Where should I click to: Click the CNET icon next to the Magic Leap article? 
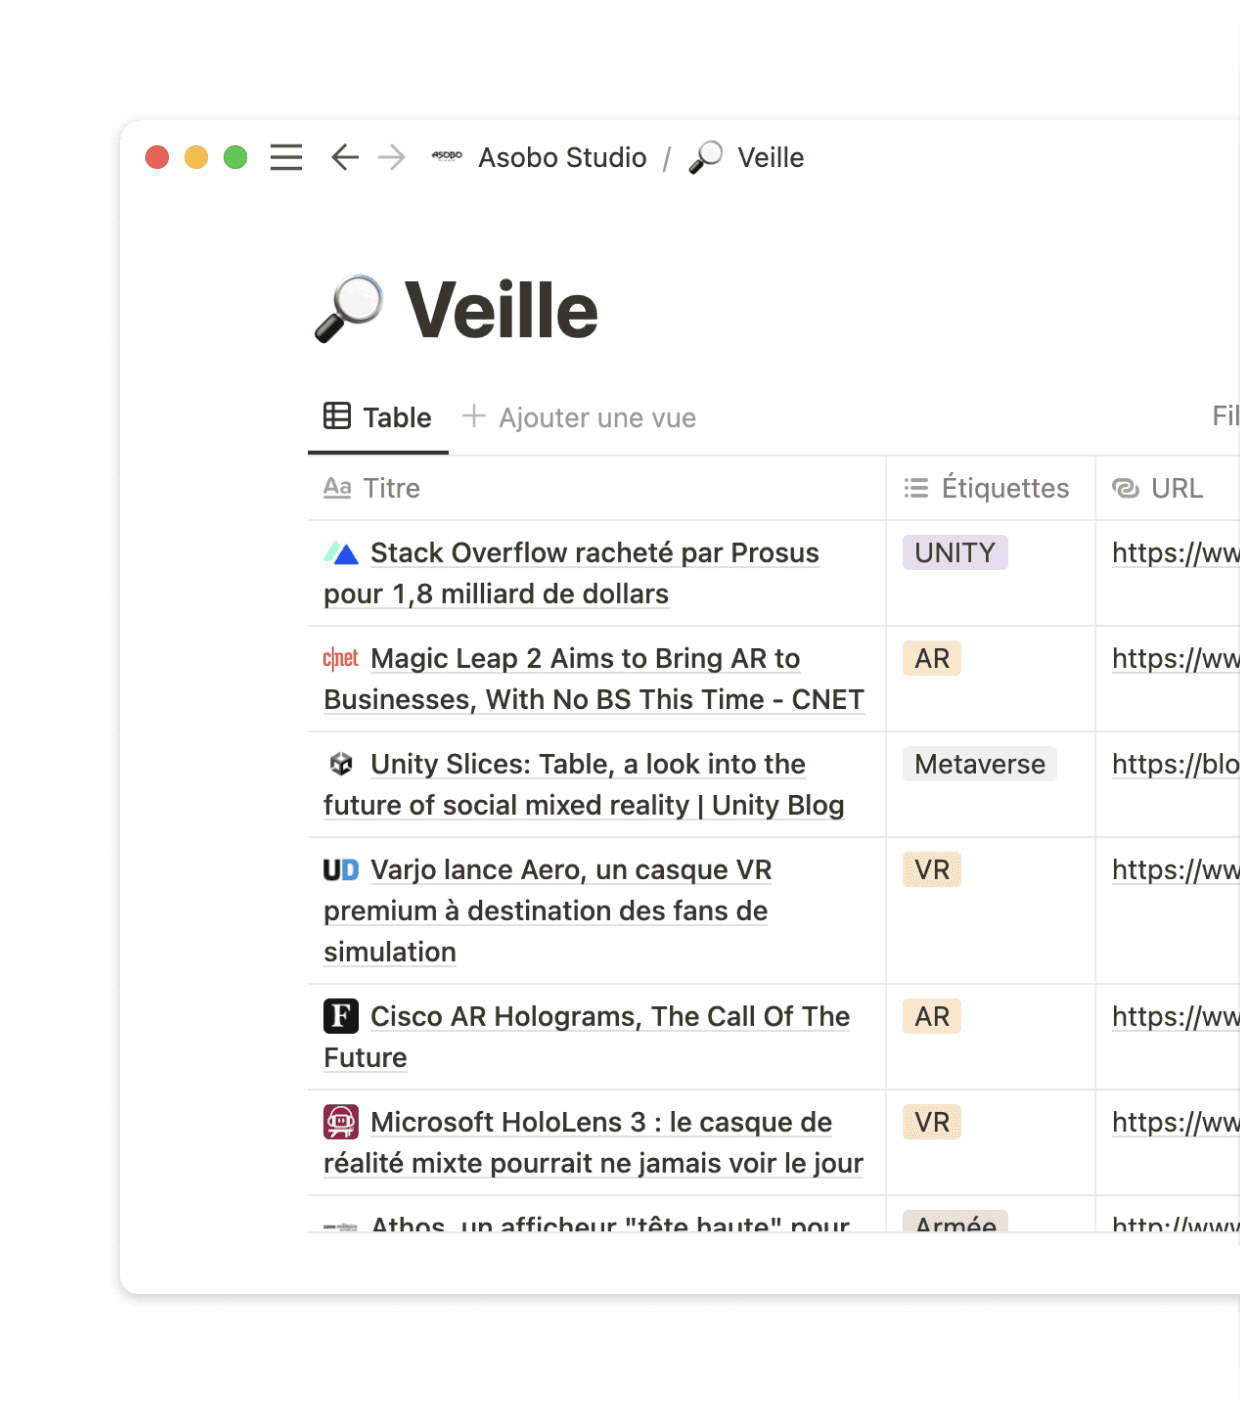[x=339, y=658]
